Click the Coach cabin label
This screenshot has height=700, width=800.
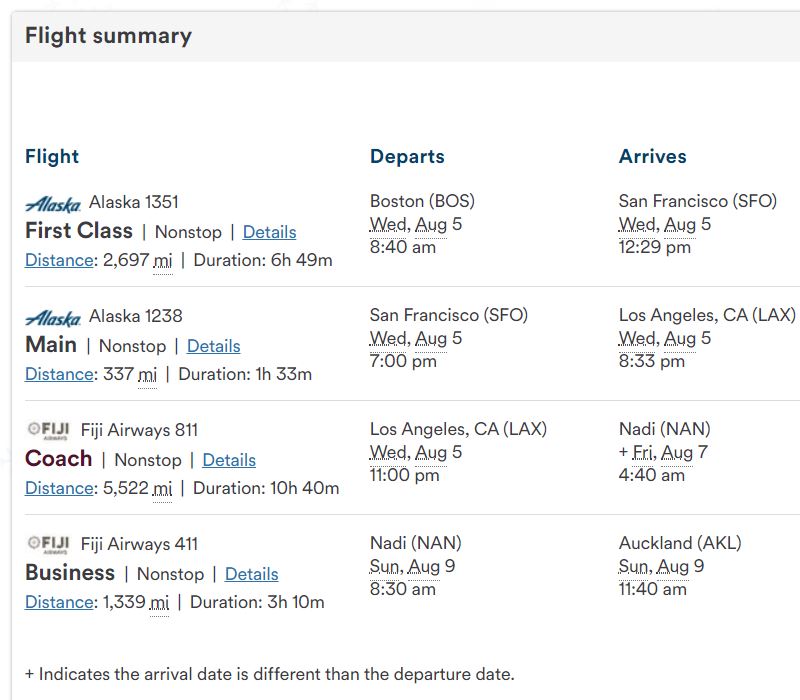(59, 459)
